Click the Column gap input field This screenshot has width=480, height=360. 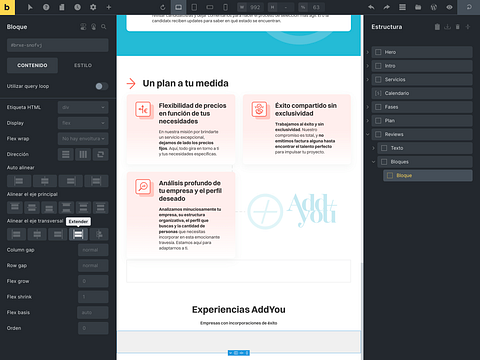click(x=93, y=250)
